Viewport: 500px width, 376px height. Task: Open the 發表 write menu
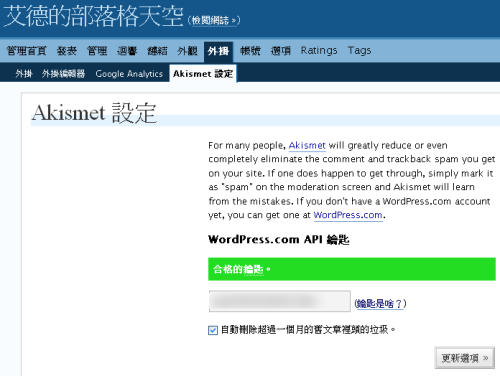coord(67,51)
